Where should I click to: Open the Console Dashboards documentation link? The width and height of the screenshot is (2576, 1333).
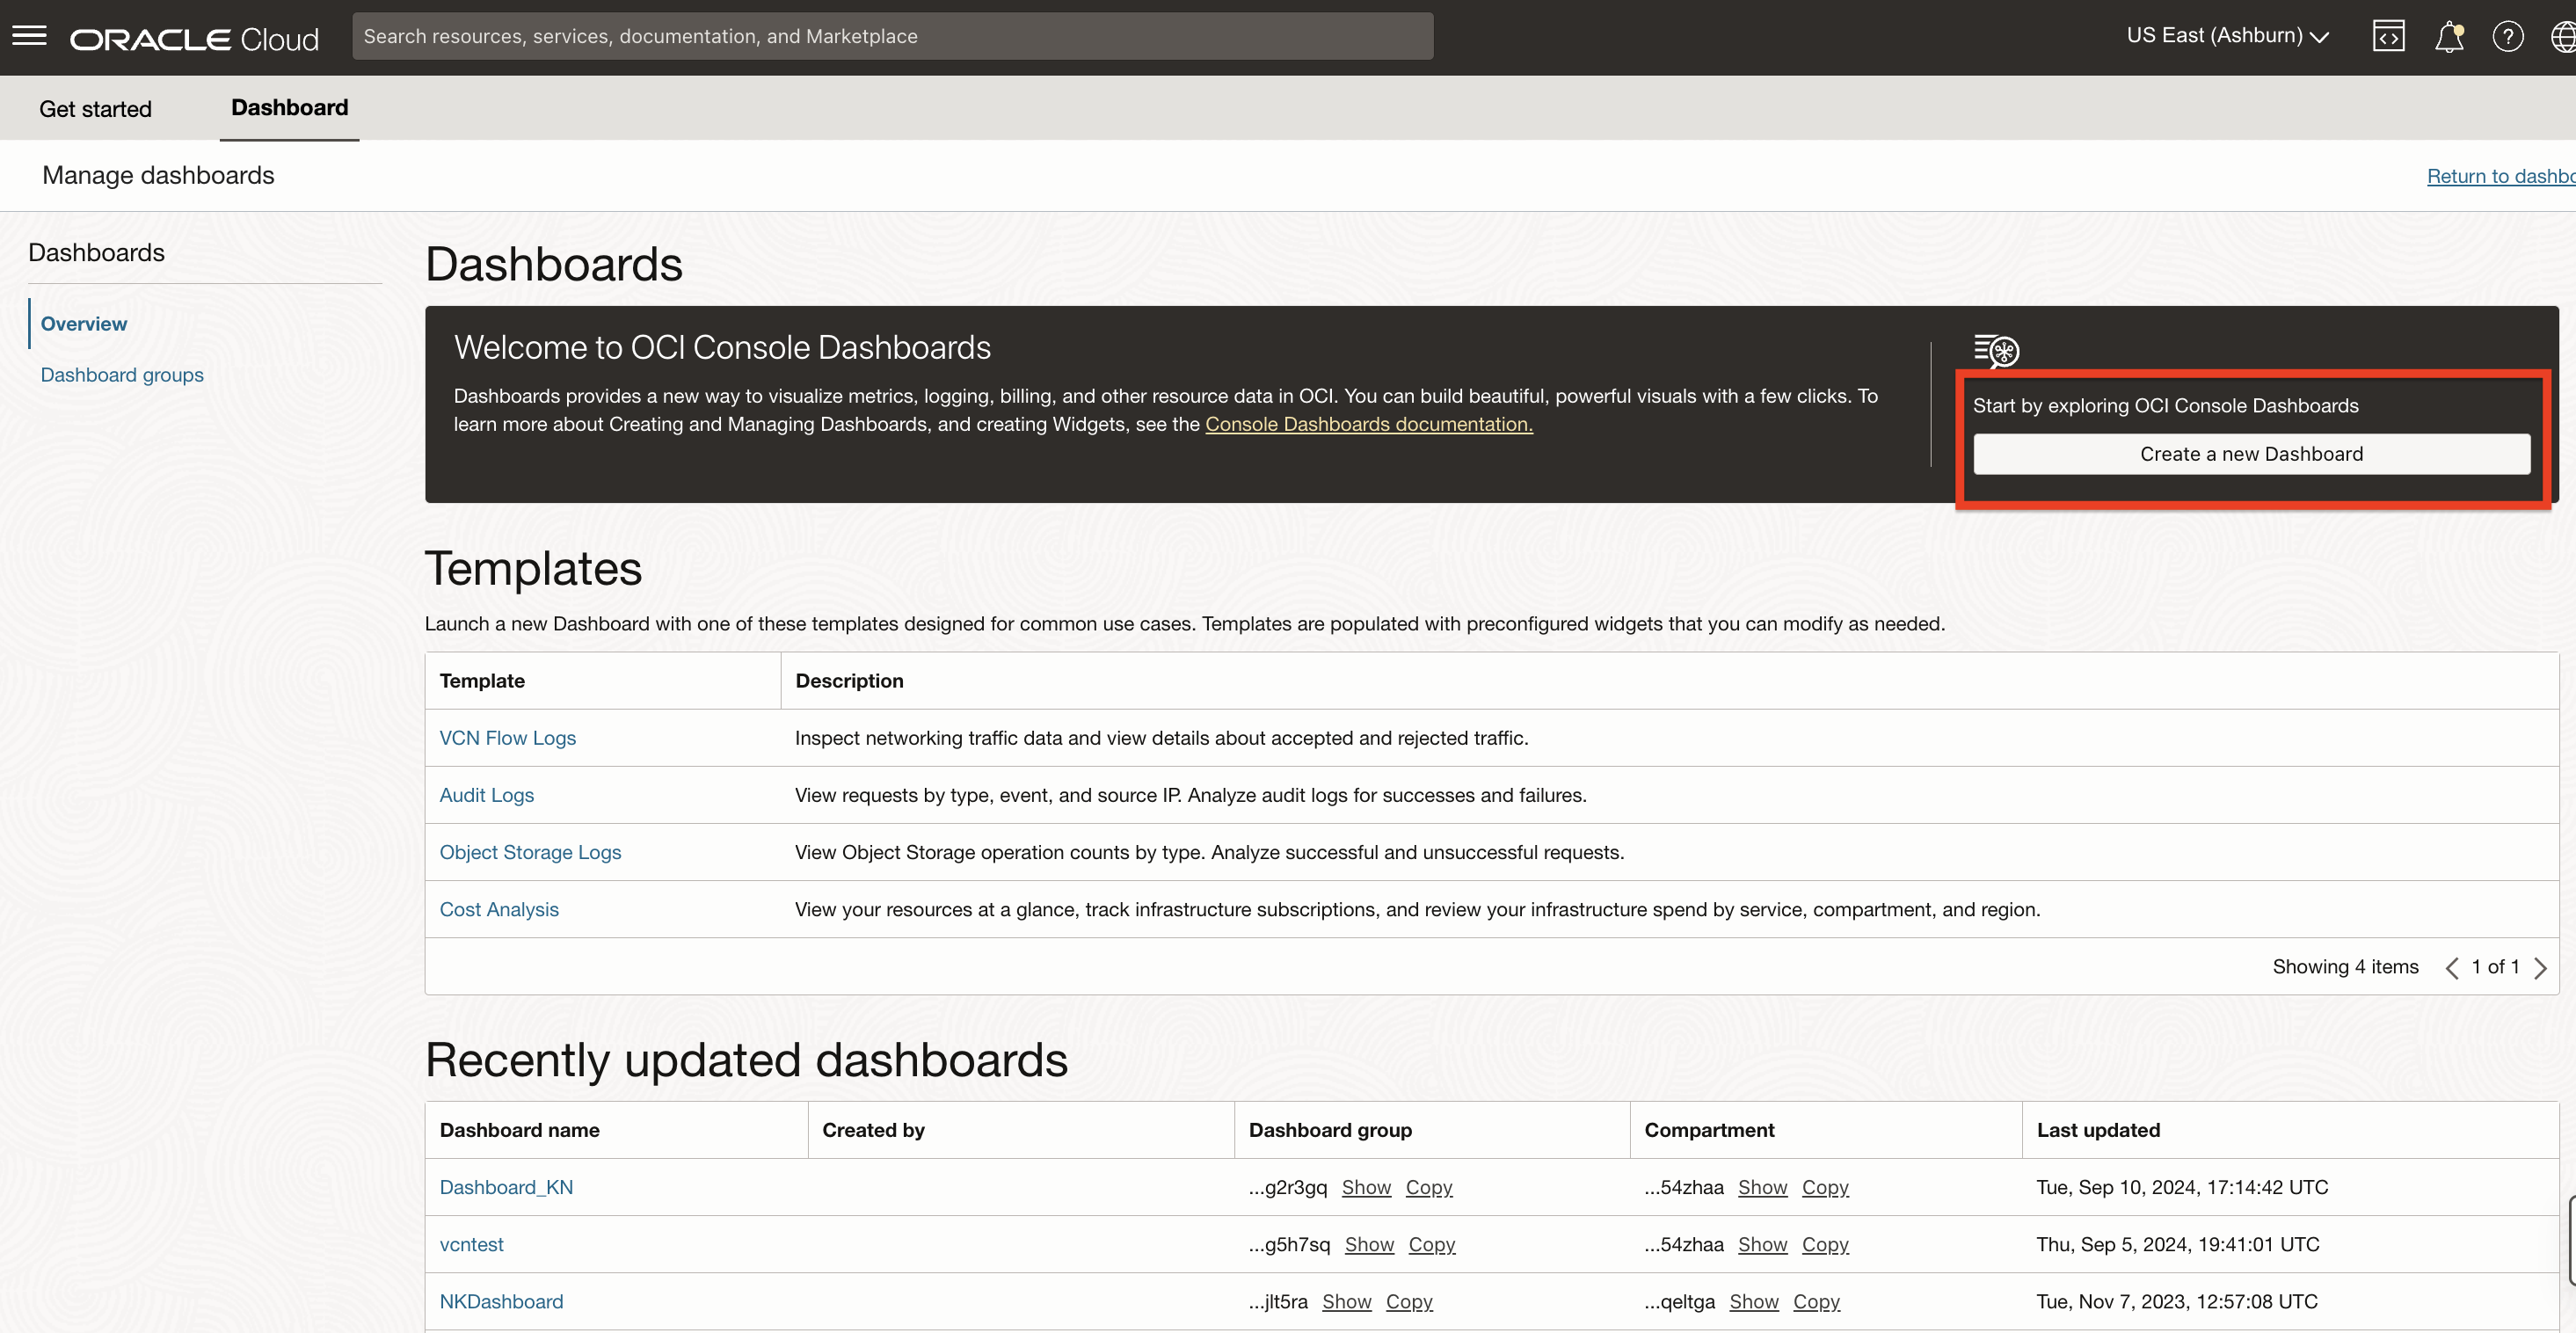pyautogui.click(x=1369, y=424)
